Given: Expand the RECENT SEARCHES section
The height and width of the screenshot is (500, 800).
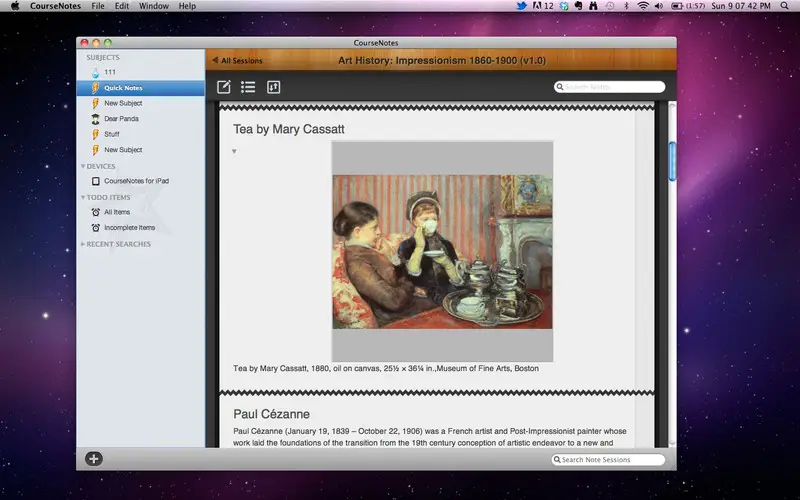Looking at the screenshot, I should [83, 244].
